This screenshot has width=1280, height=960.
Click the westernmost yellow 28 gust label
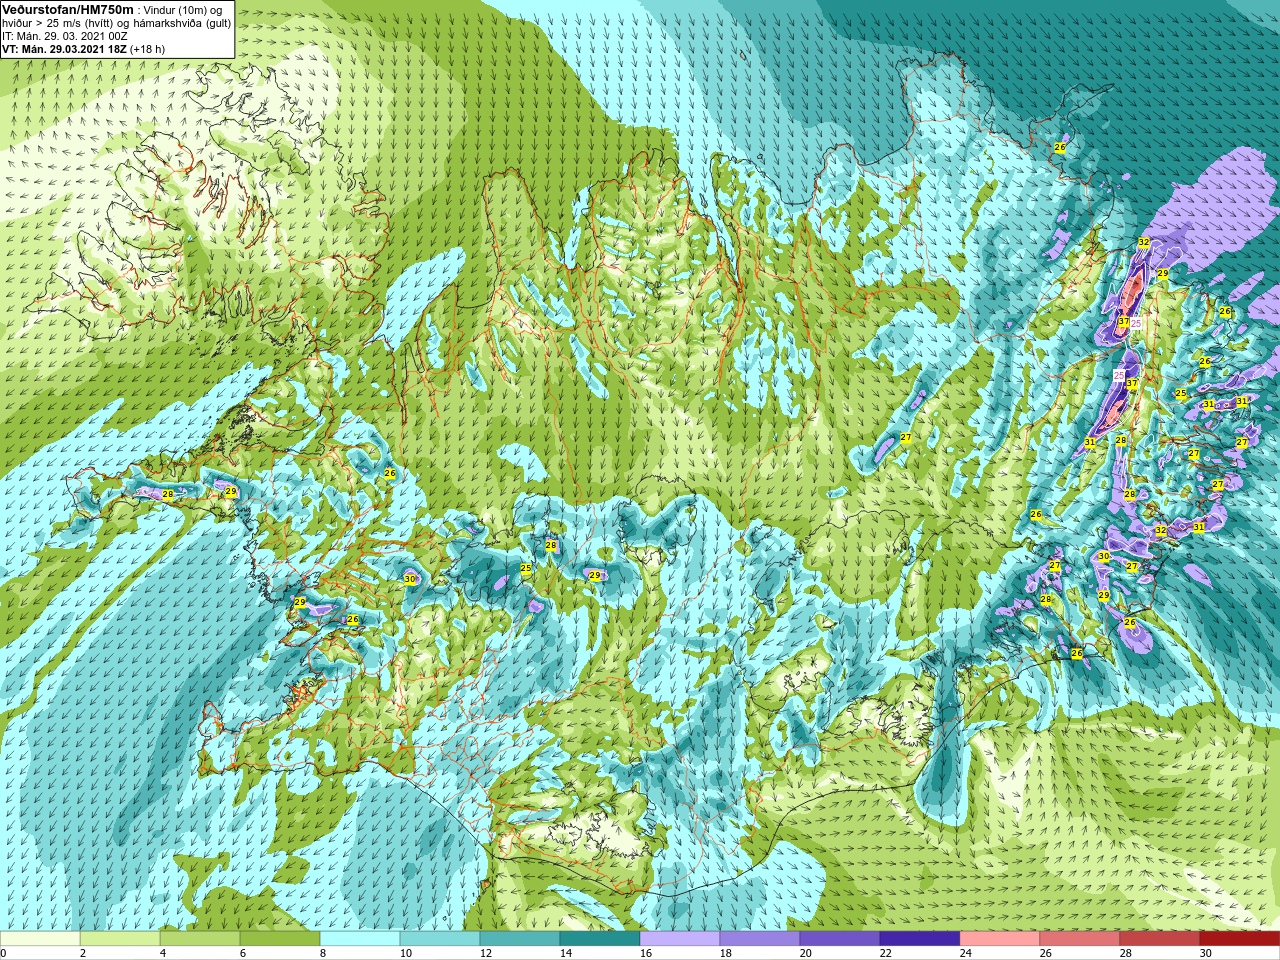pyautogui.click(x=167, y=494)
